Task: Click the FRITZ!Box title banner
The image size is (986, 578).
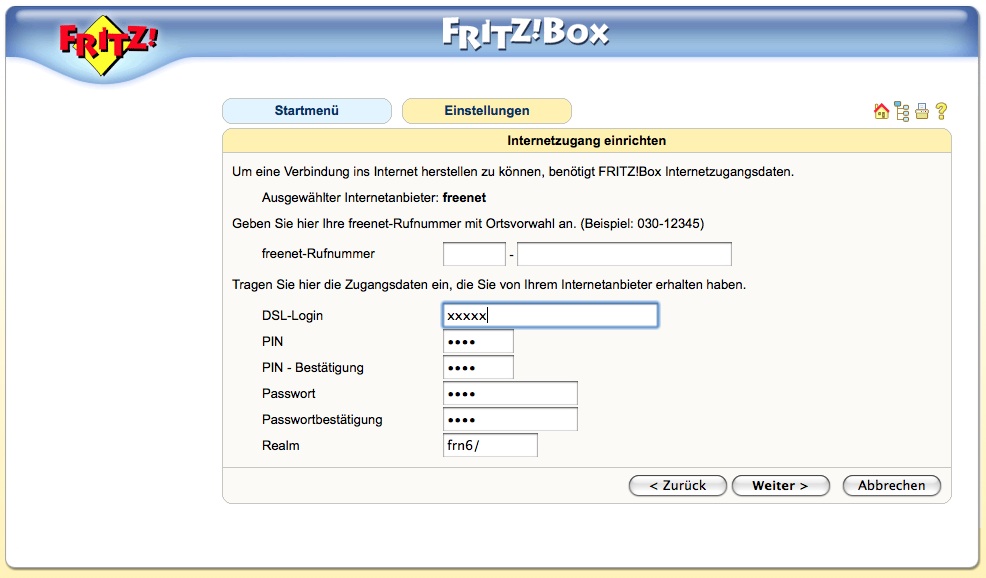Action: (526, 32)
